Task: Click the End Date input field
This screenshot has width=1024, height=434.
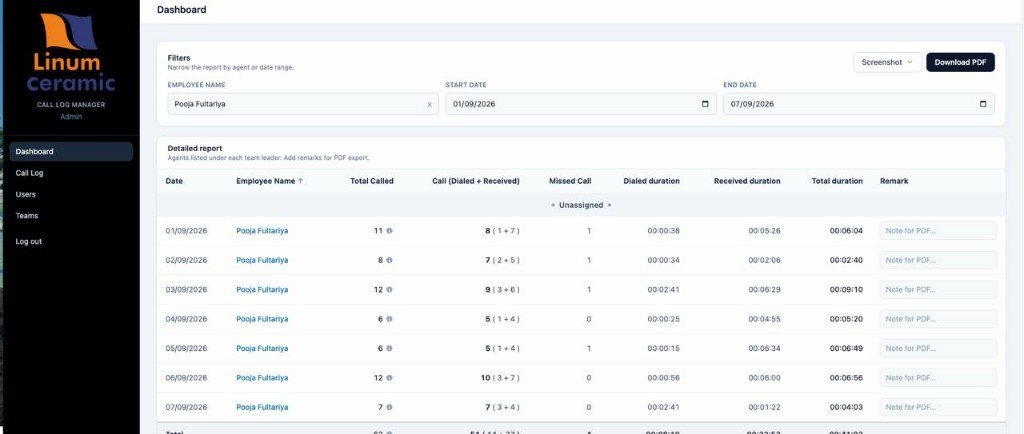Action: click(859, 104)
